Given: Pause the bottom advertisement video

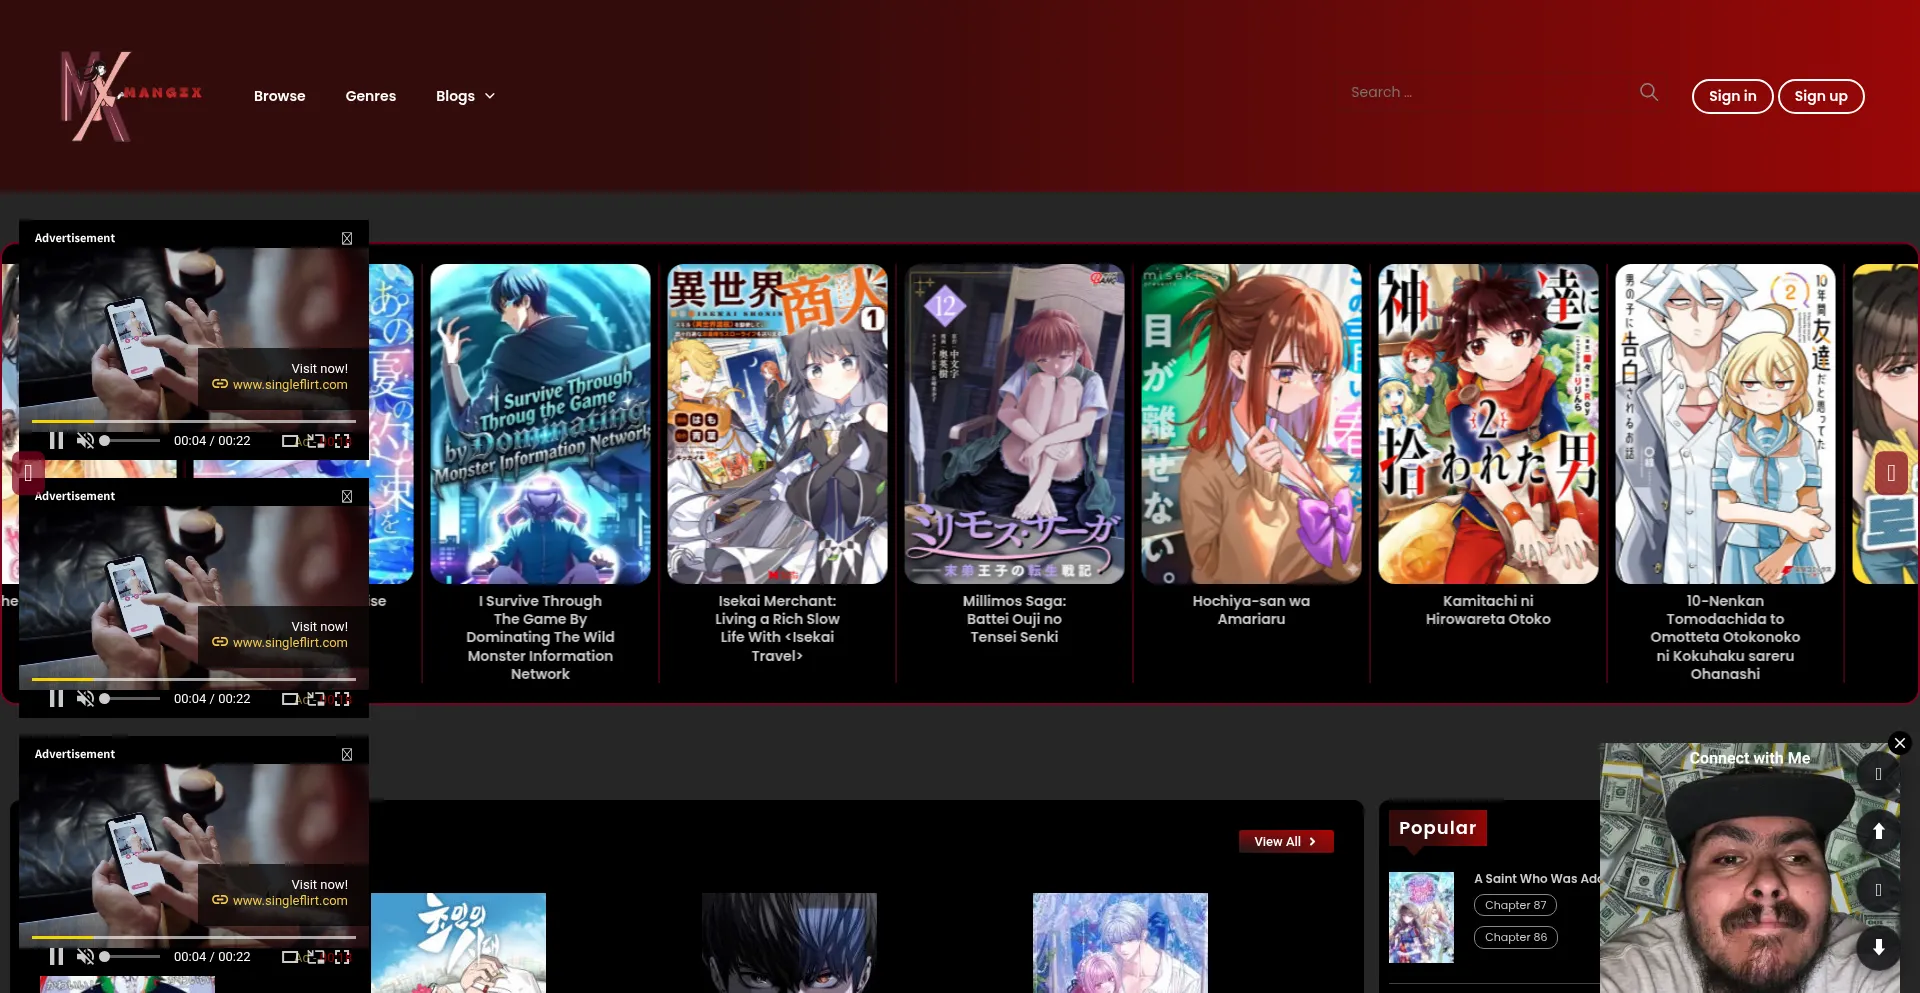Looking at the screenshot, I should 56,957.
